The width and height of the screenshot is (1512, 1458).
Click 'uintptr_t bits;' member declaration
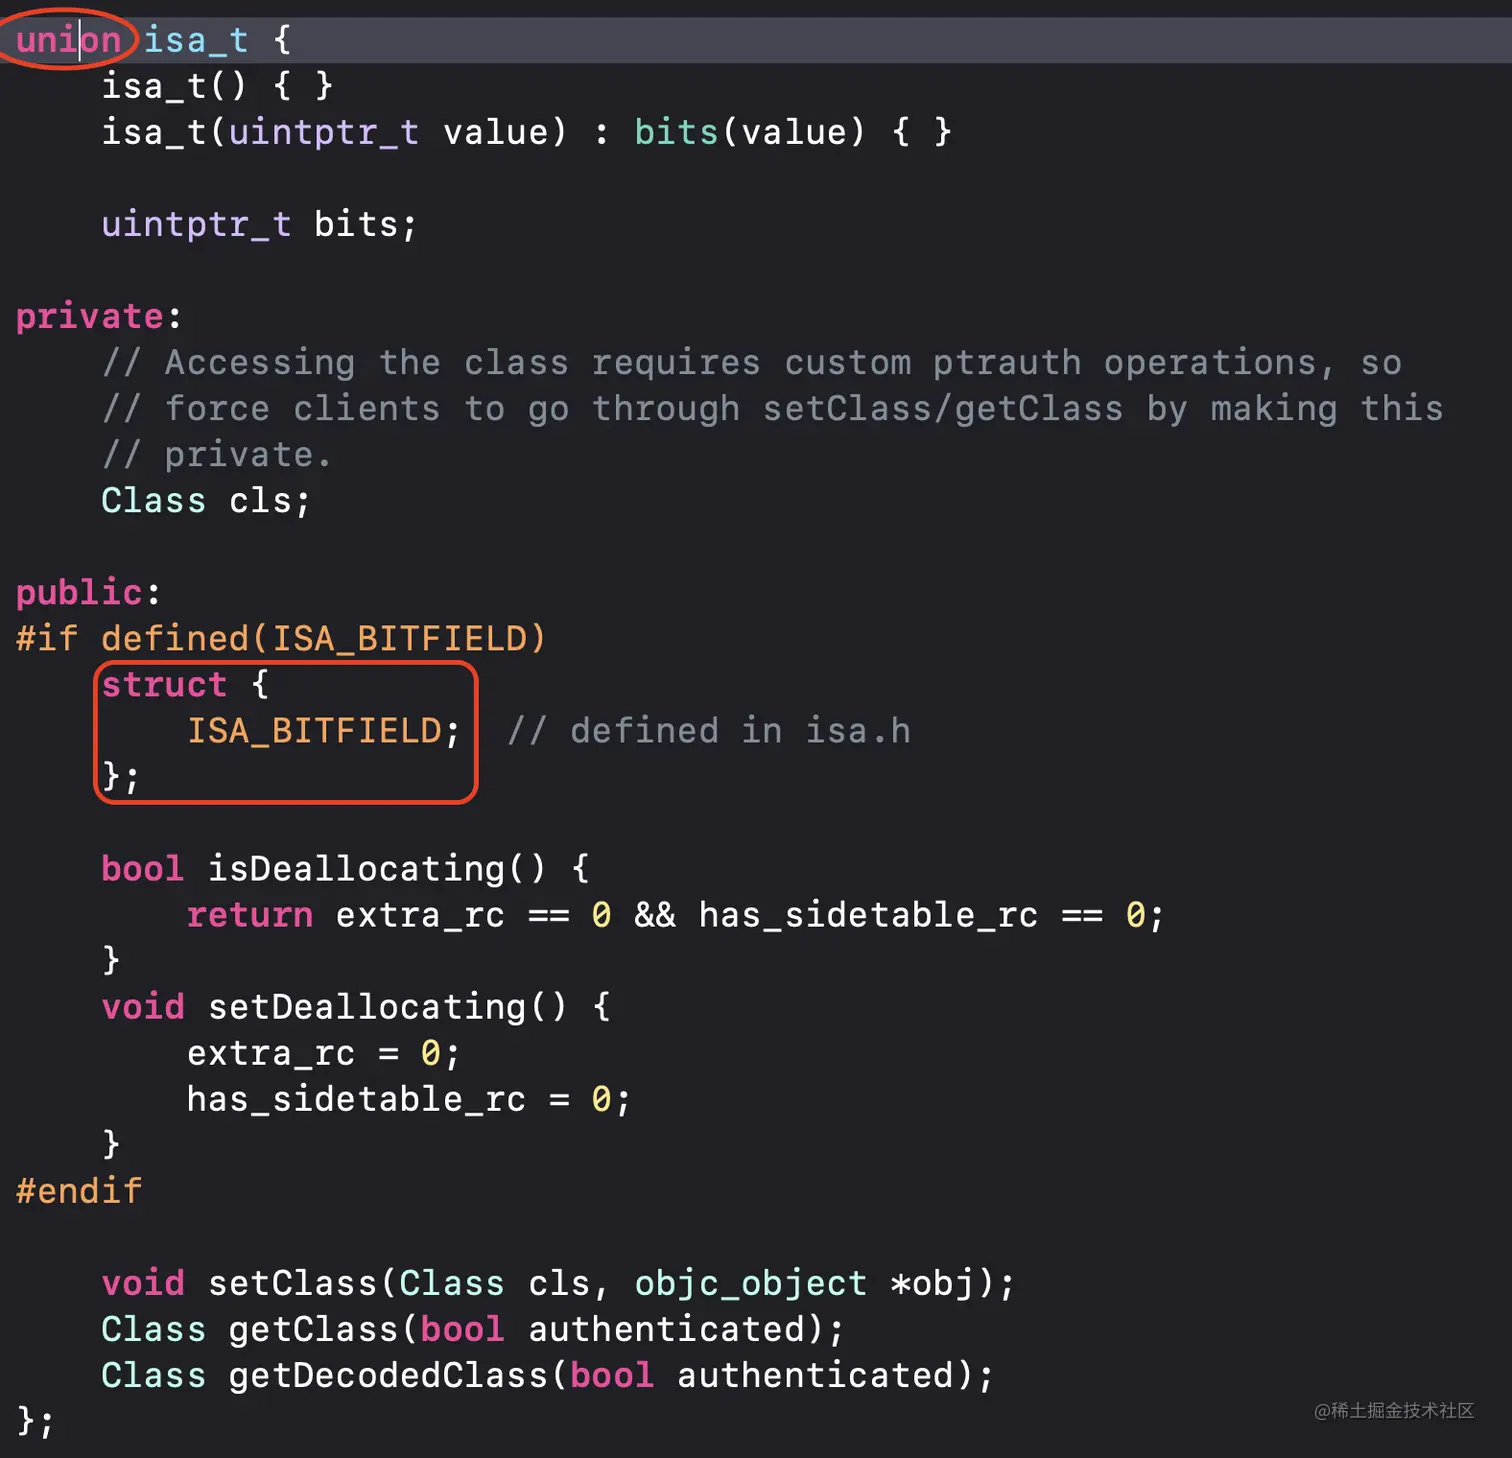click(259, 224)
